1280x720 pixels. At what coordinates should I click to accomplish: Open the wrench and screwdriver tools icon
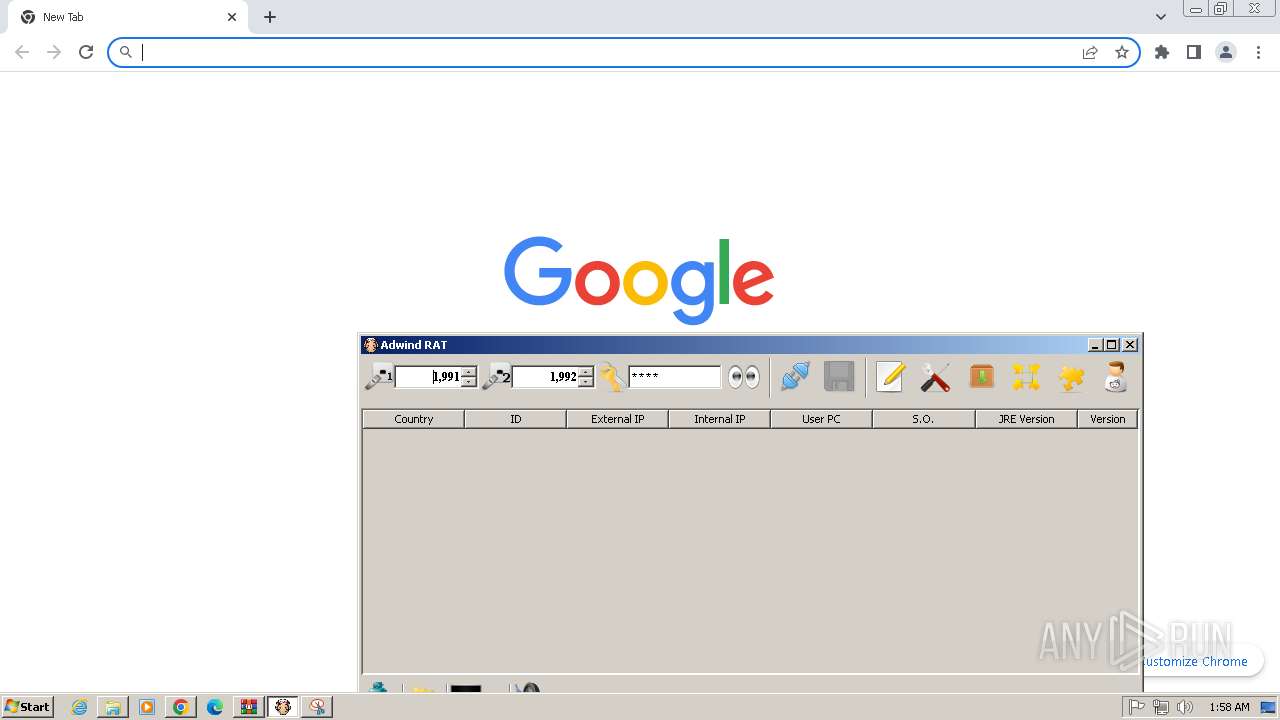(935, 377)
